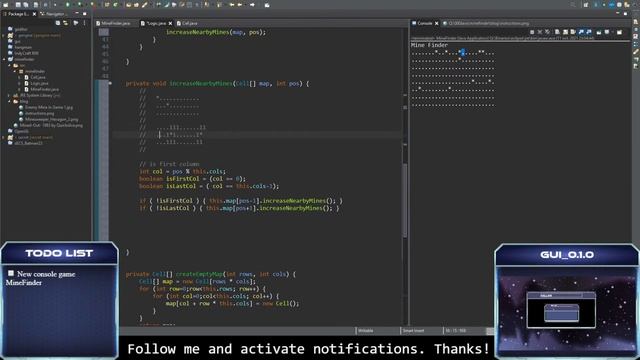Screen dimensions: 640x360
Task: Expand MineFinder.java tree arrow
Action: tap(19, 89)
